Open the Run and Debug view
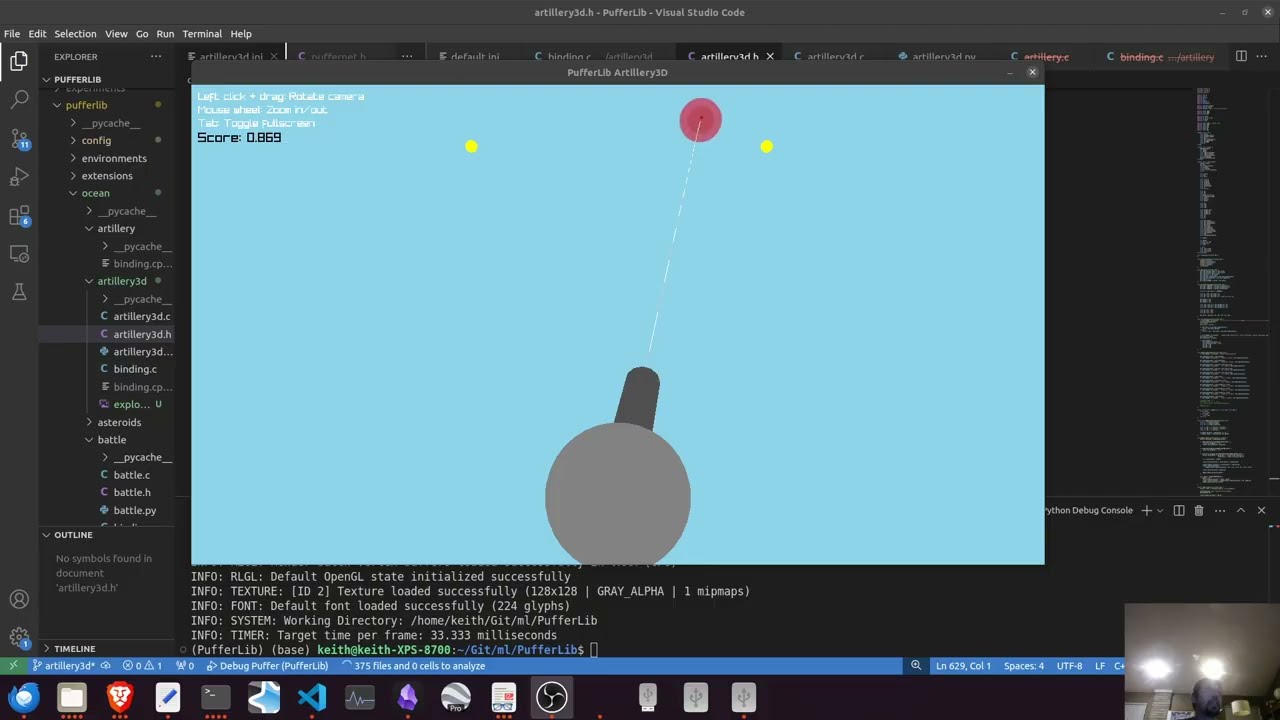The image size is (1280, 720). pos(19,177)
